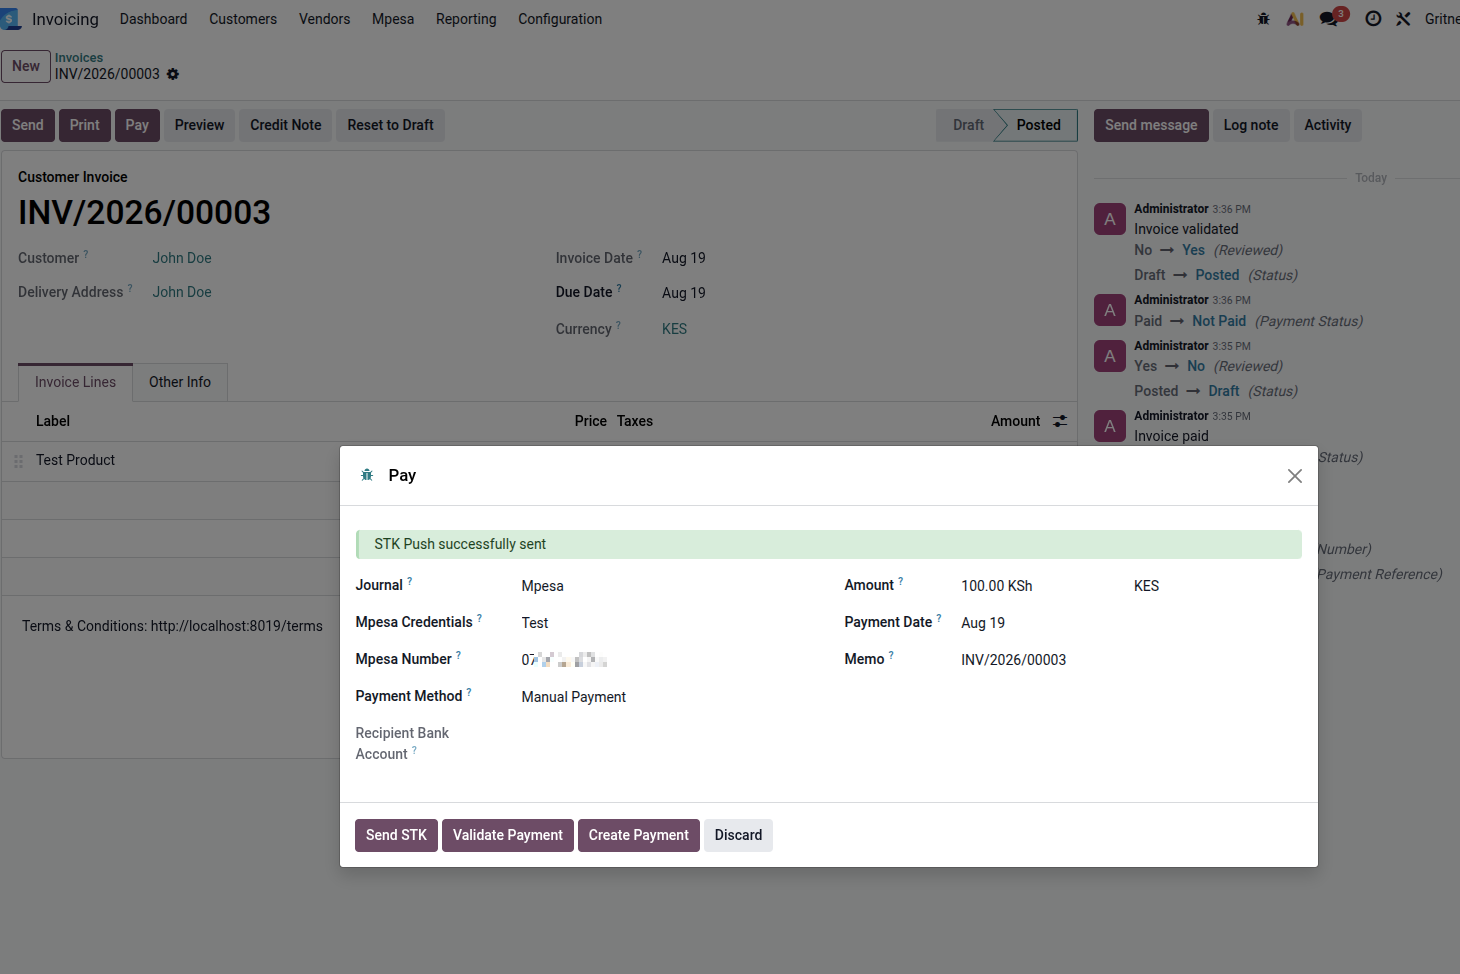Click the Terms & Conditions text
The image size is (1460, 974).
(x=172, y=626)
